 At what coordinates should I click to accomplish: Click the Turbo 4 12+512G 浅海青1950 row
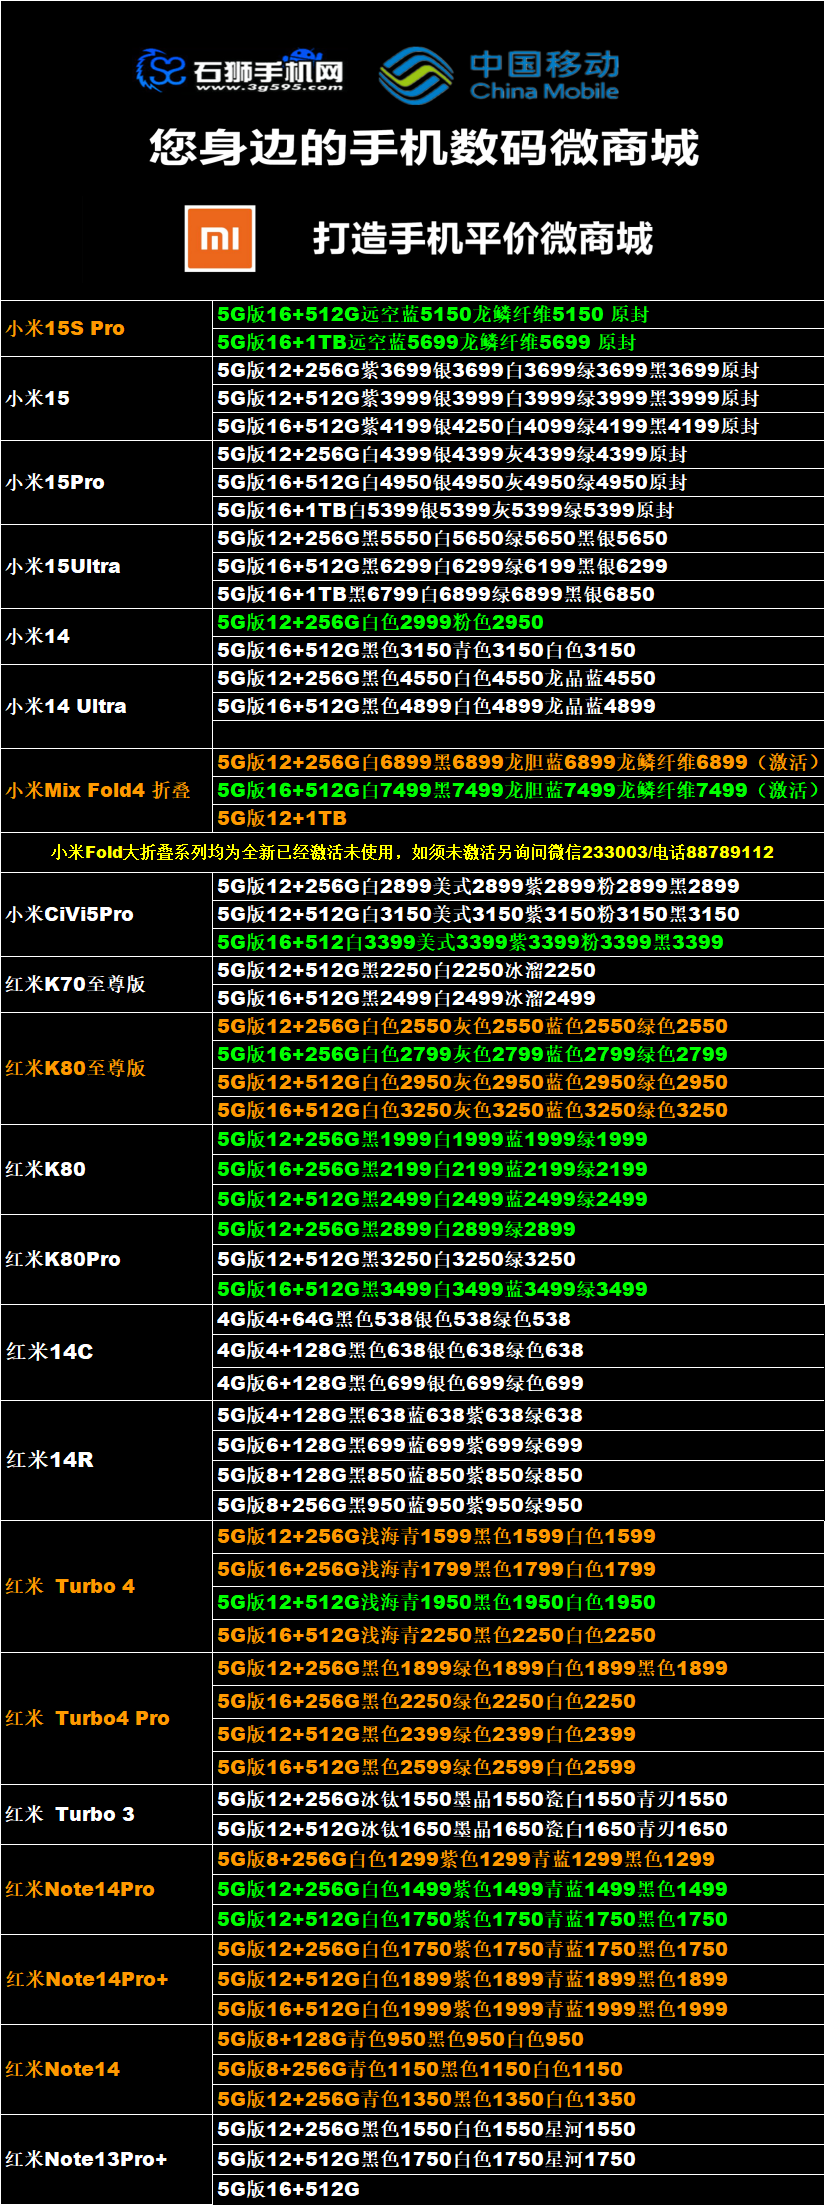pyautogui.click(x=519, y=1602)
